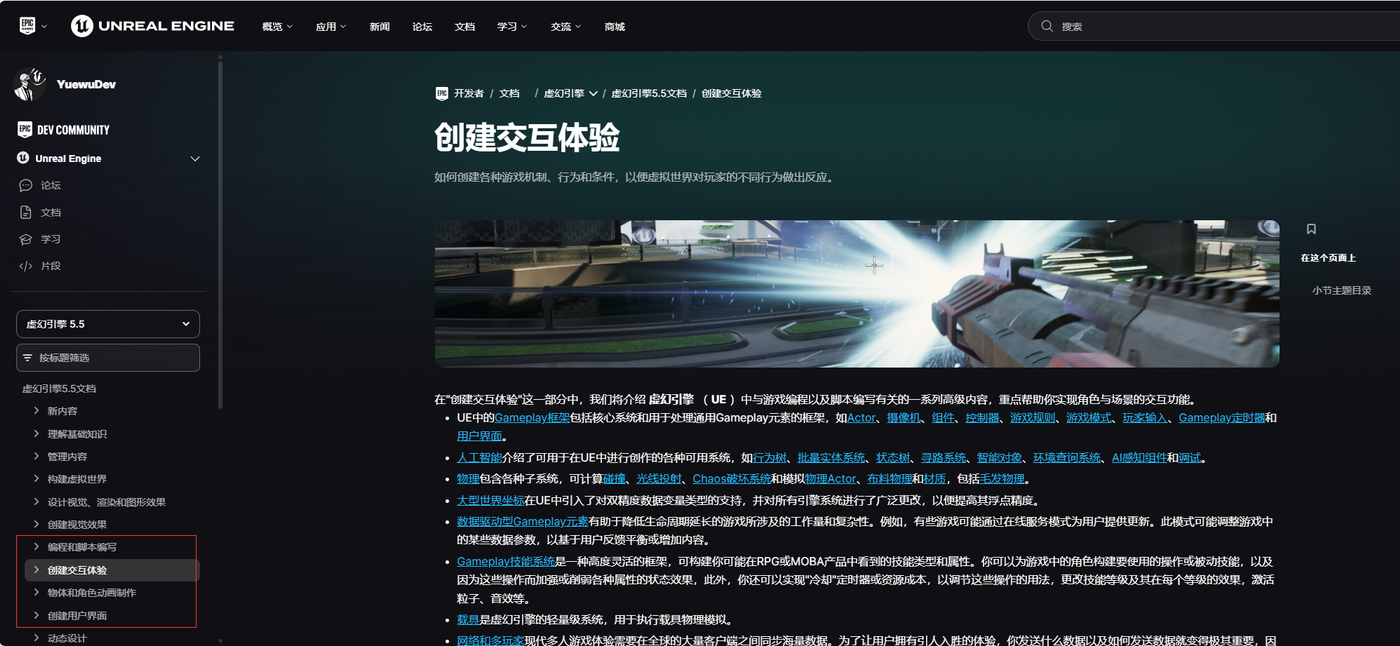The height and width of the screenshot is (646, 1400).
Task: Select 编程和脚本编写 in the docs tree
Action: [x=82, y=547]
